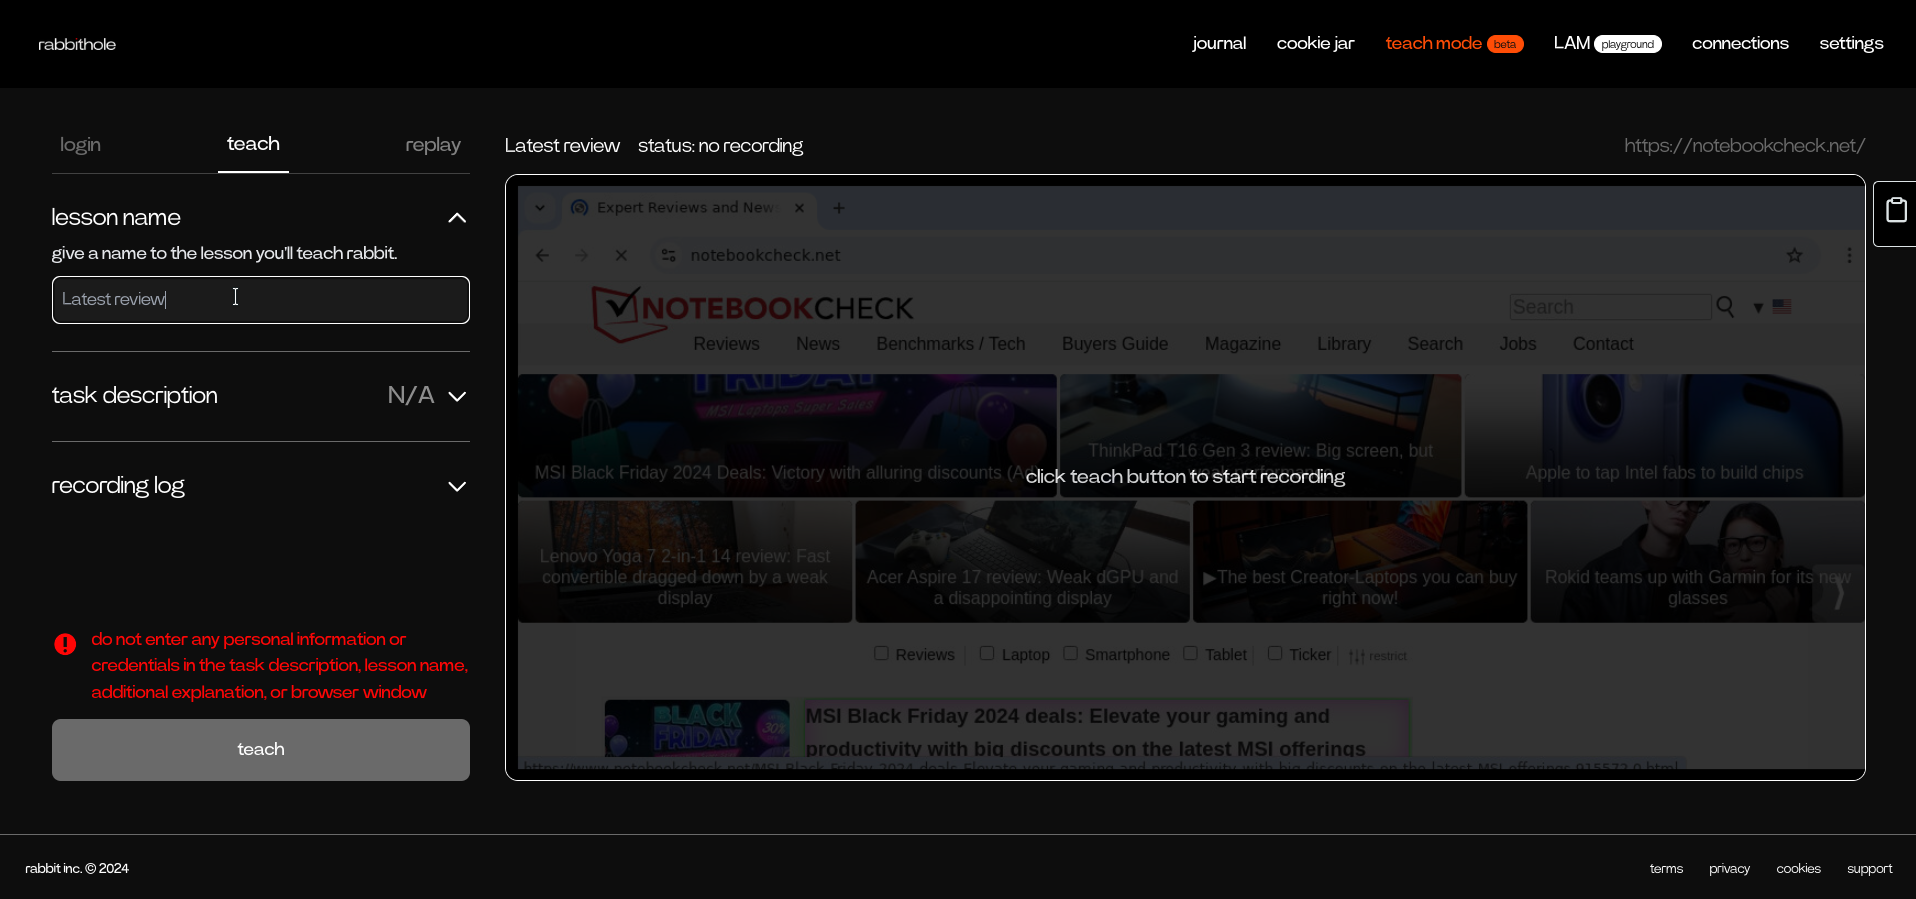1916x899 pixels.
Task: Open the privacy link in footer
Action: pos(1729,868)
